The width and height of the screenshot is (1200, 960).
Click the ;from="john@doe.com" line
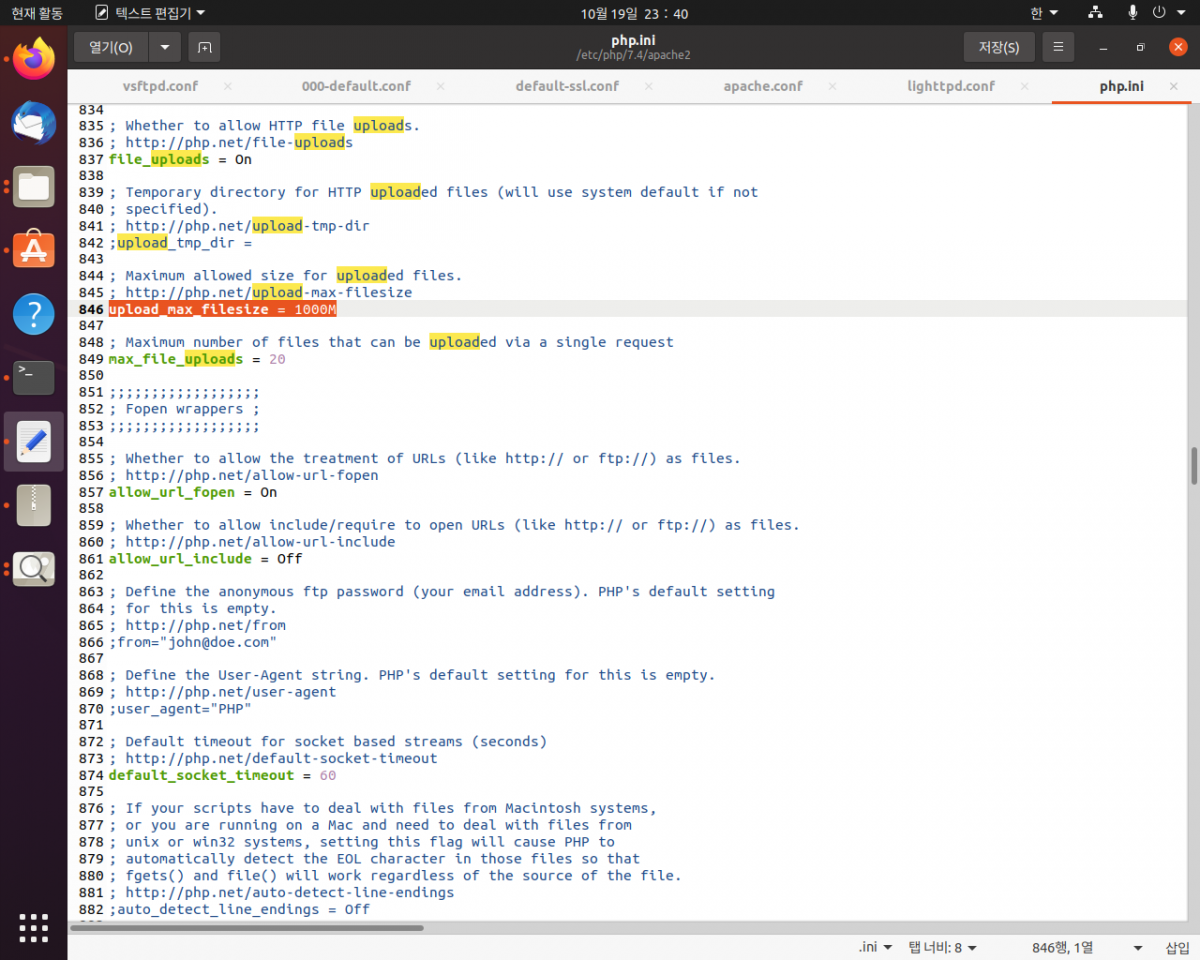point(193,642)
